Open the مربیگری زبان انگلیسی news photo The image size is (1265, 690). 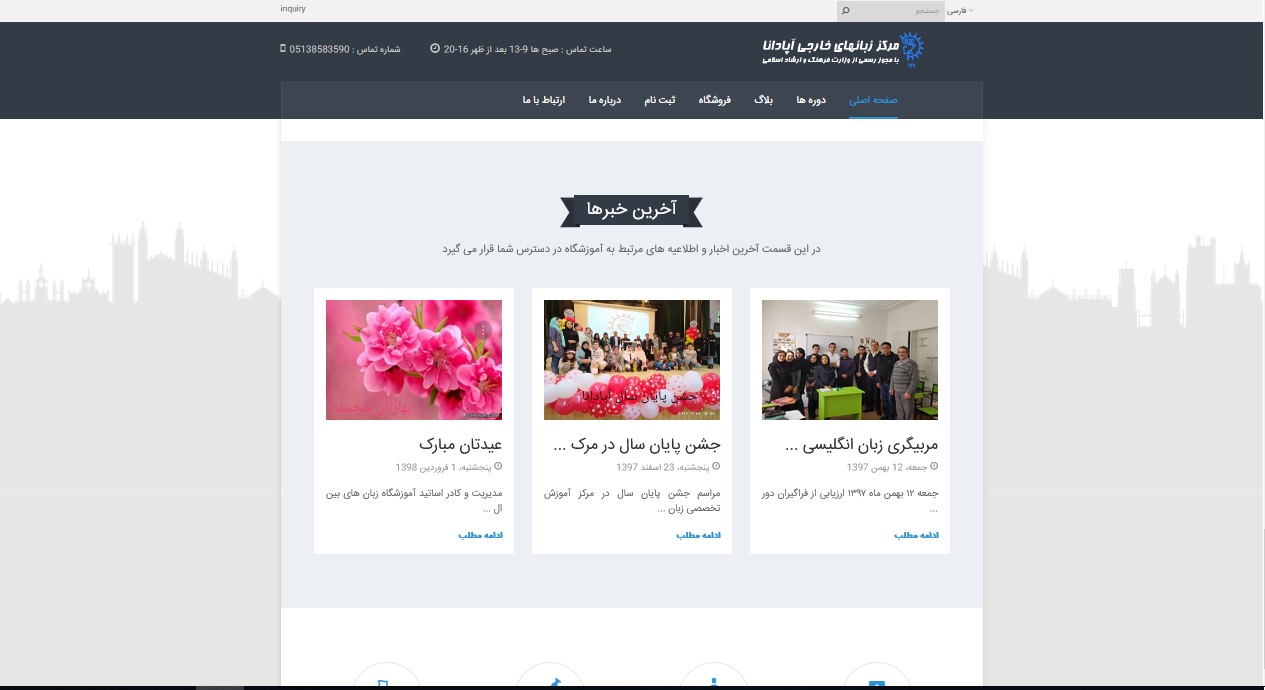[x=850, y=360]
